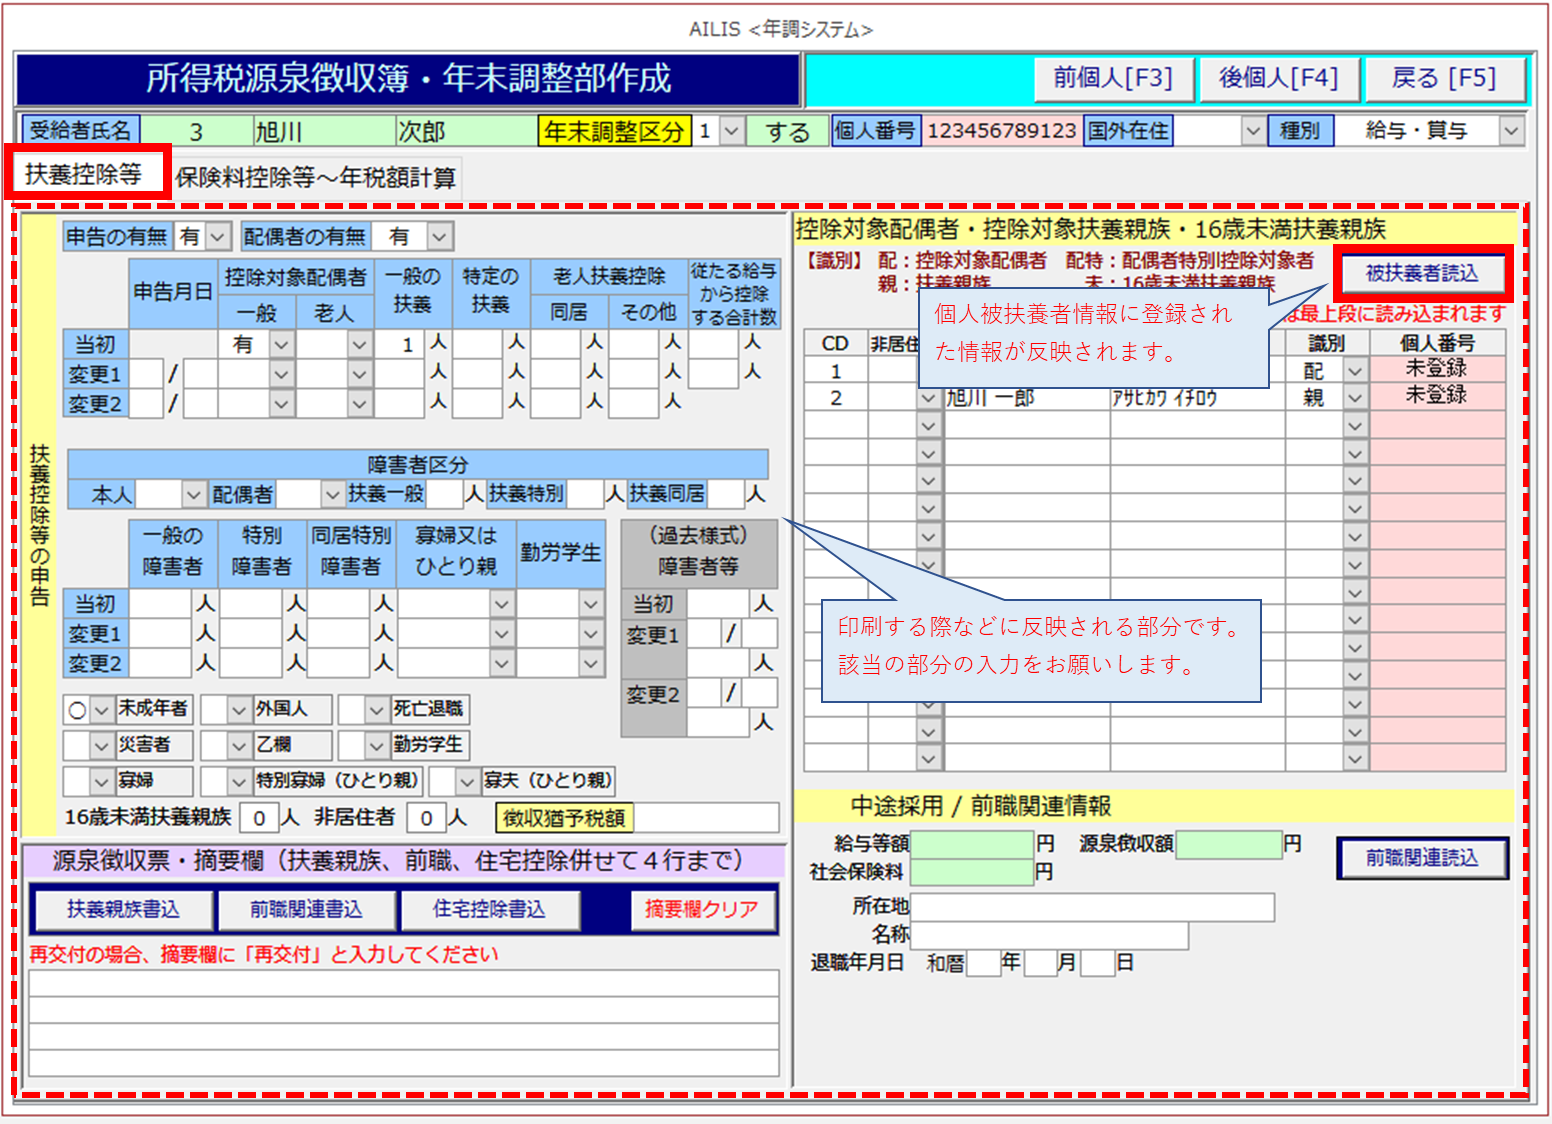This screenshot has width=1552, height=1124.
Task: Click the 扶養親族書込 button
Action: tap(124, 909)
